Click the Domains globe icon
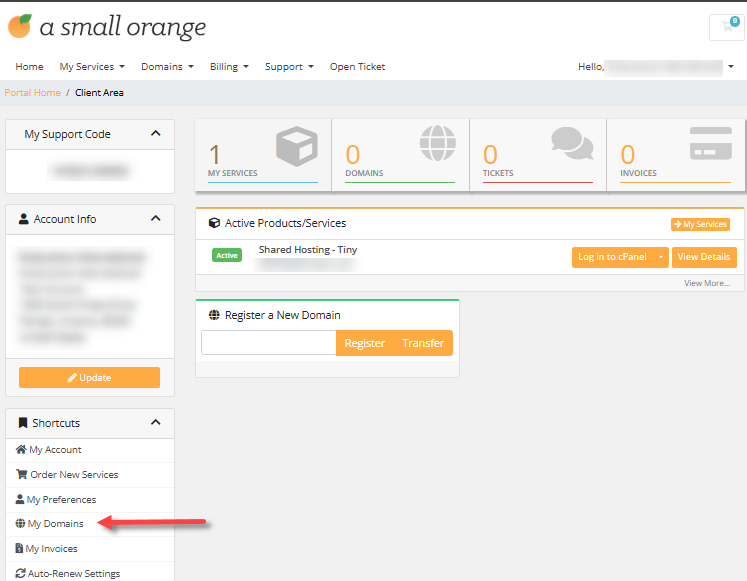The height and width of the screenshot is (581, 747). 437,143
